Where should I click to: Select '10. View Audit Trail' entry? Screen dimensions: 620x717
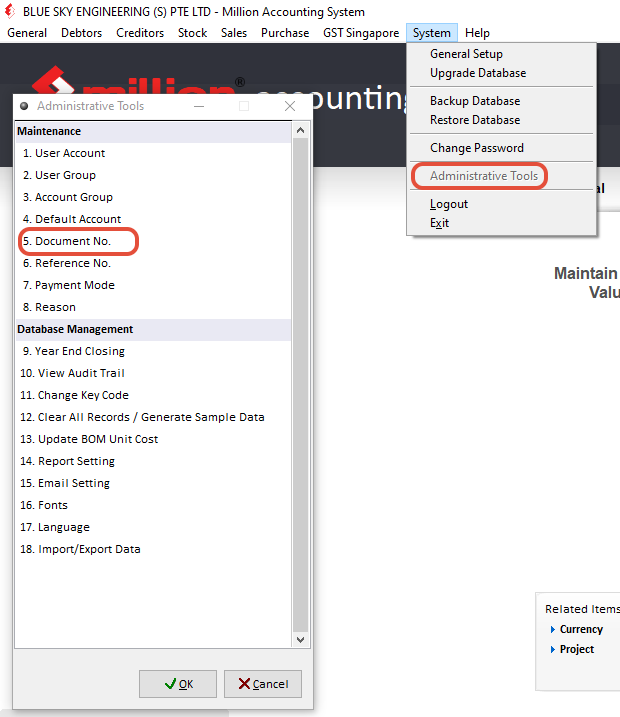coord(154,373)
